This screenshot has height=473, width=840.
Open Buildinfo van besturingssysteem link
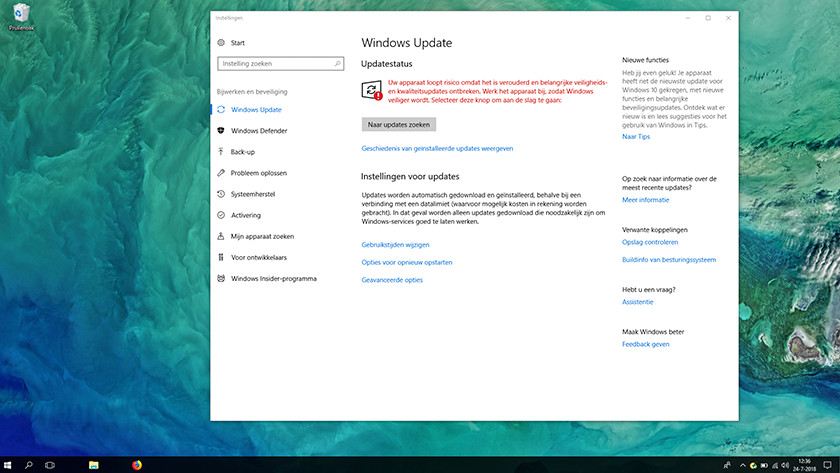[x=669, y=260]
